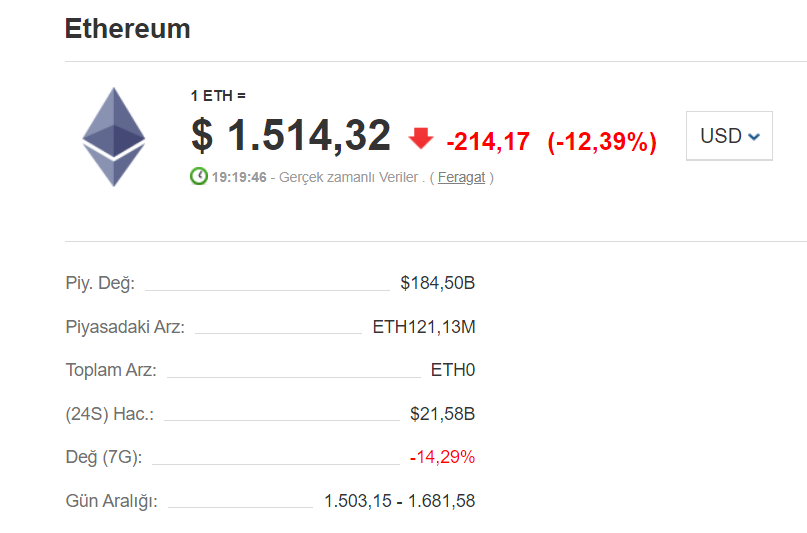Click the 1 ETH = label
Screen dimensions: 807x533
(x=218, y=96)
